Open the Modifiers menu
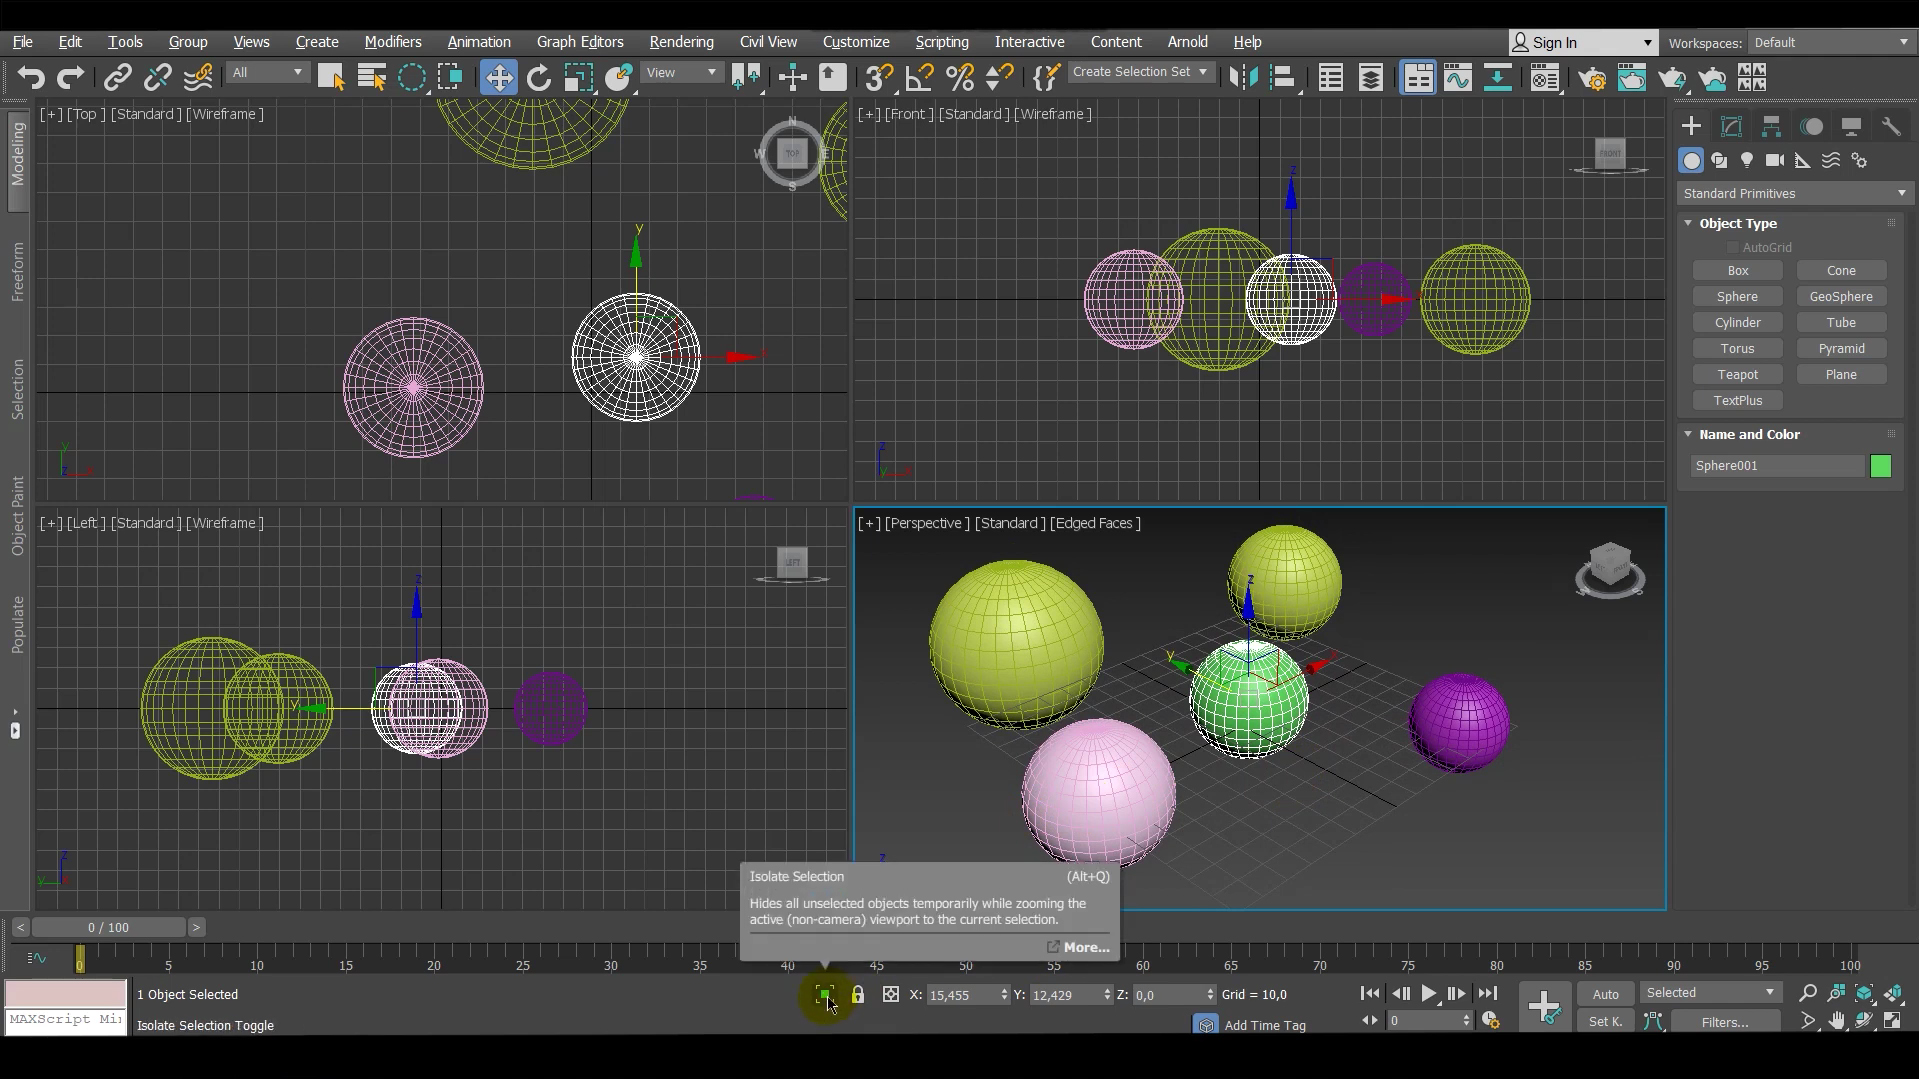The image size is (1919, 1079). click(392, 42)
